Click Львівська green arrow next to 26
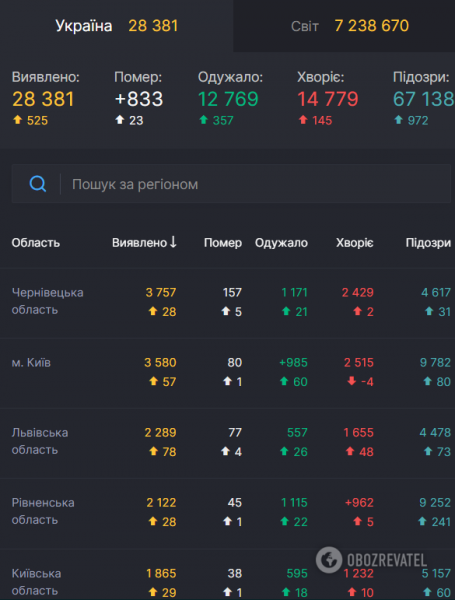 tap(284, 452)
